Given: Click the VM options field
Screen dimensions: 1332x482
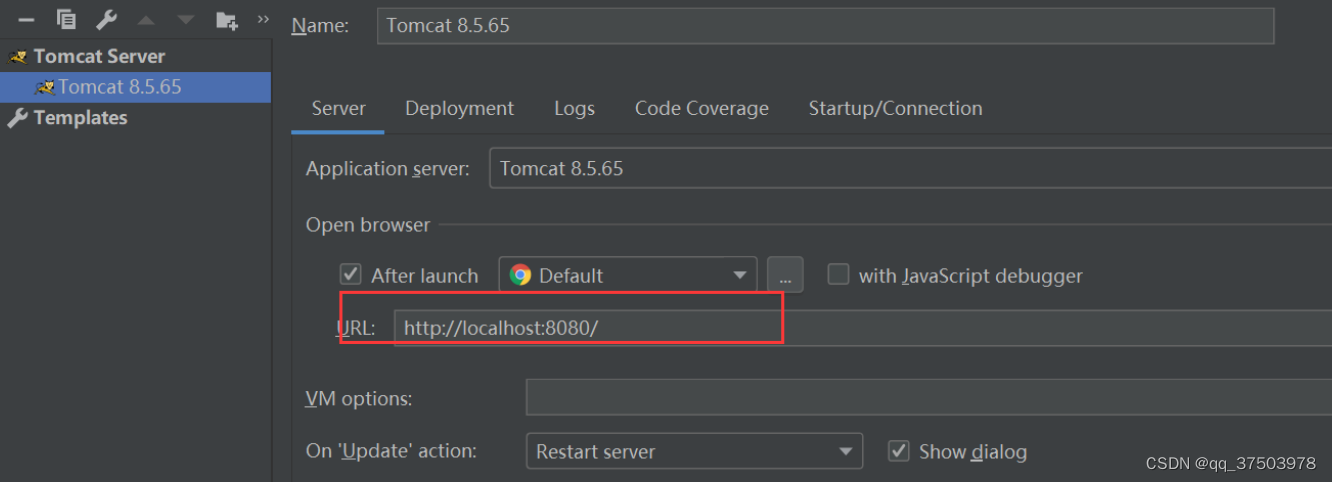Looking at the screenshot, I should 929,398.
